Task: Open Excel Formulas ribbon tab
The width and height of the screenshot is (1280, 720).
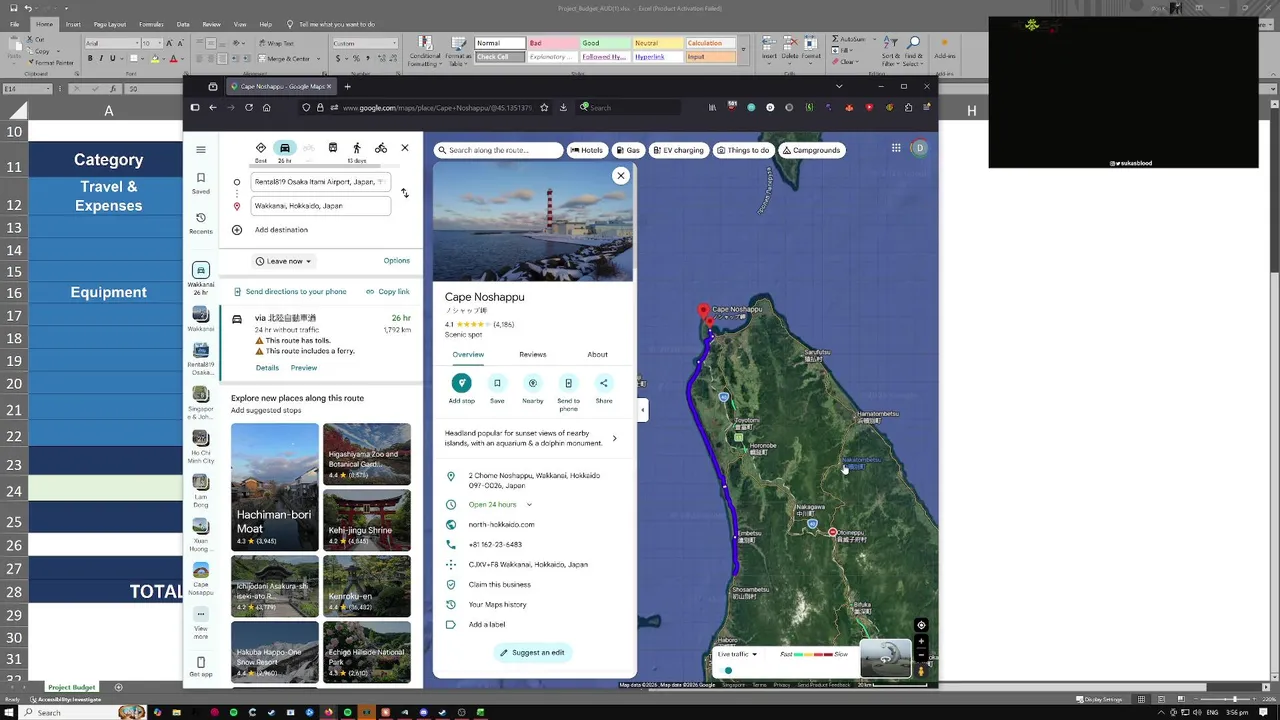Action: pos(151,24)
